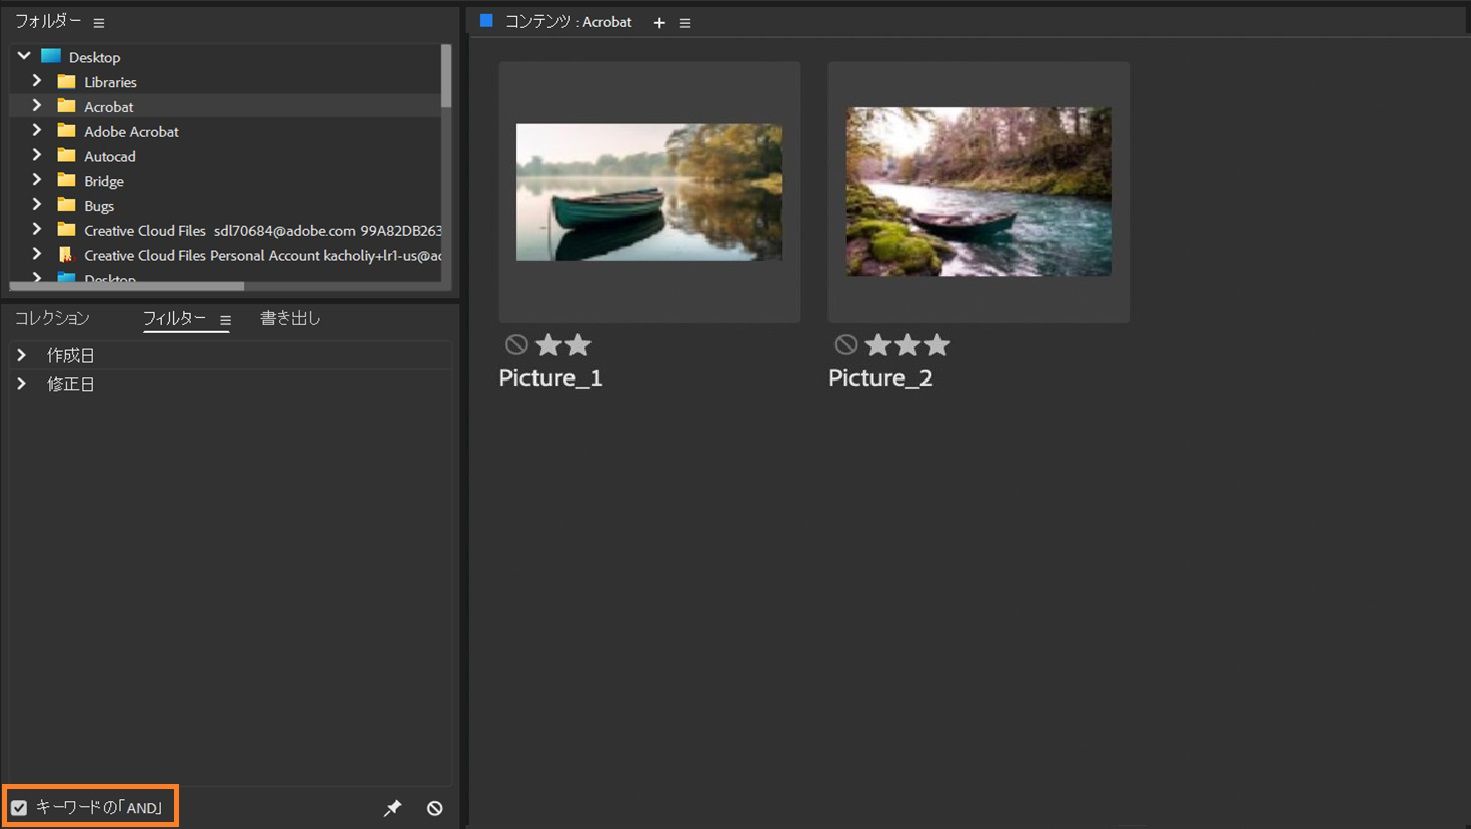Open the Folders panel menu icon

98,22
